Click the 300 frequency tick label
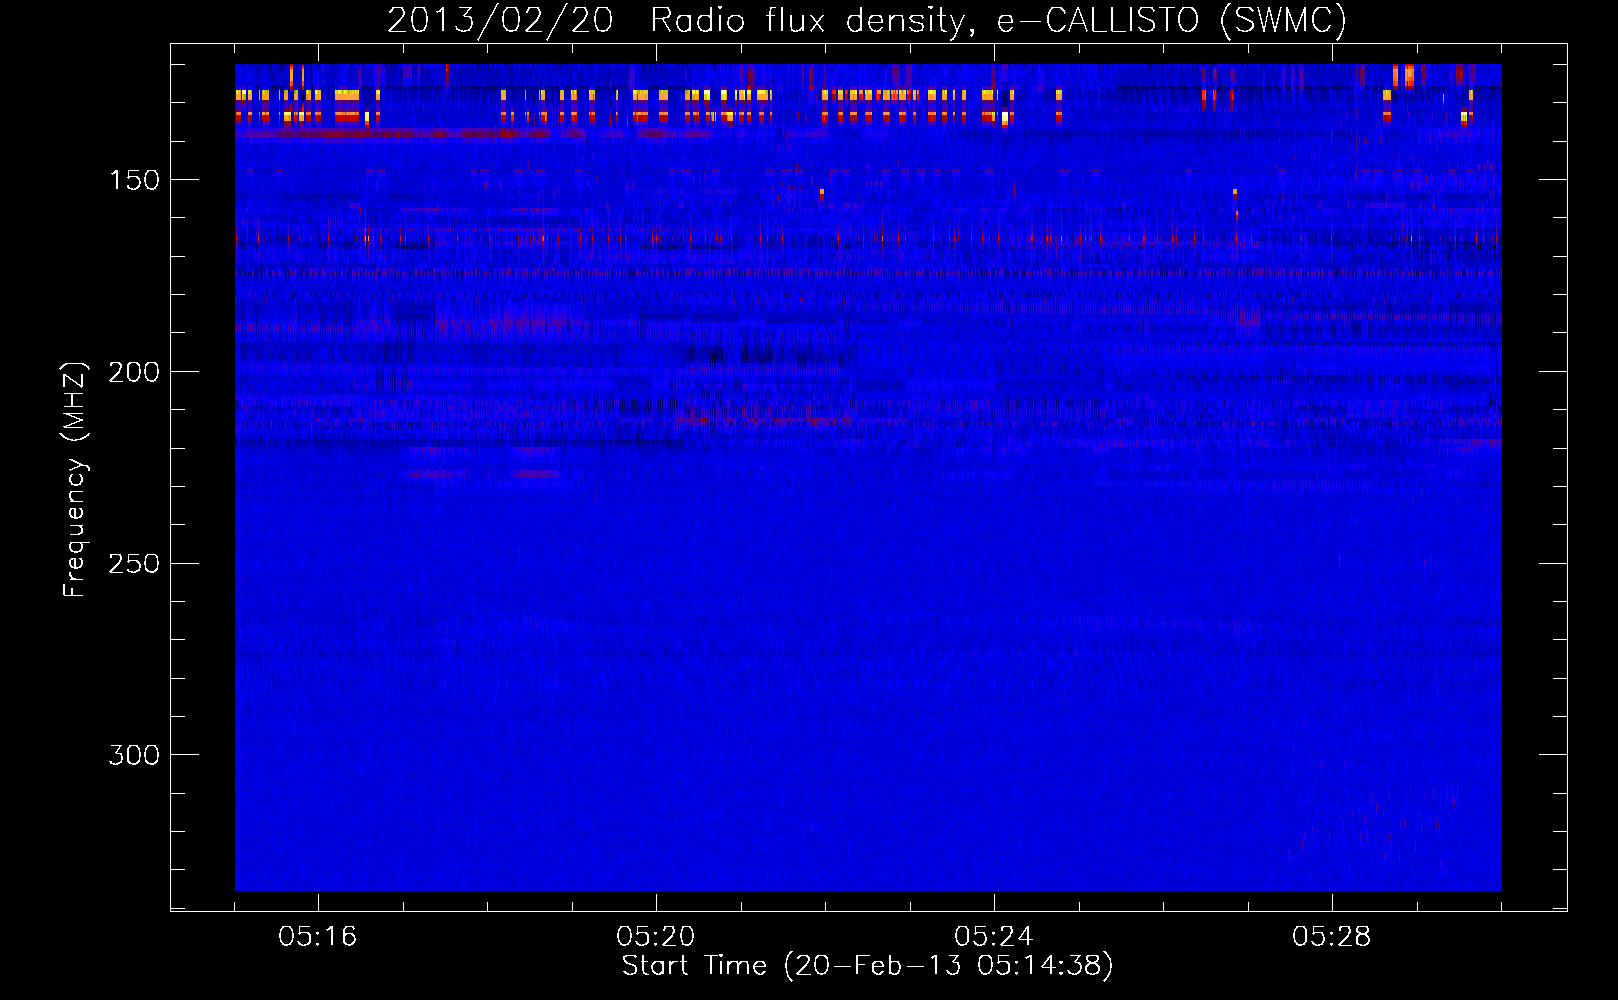Image resolution: width=1618 pixels, height=1000 pixels. [134, 755]
